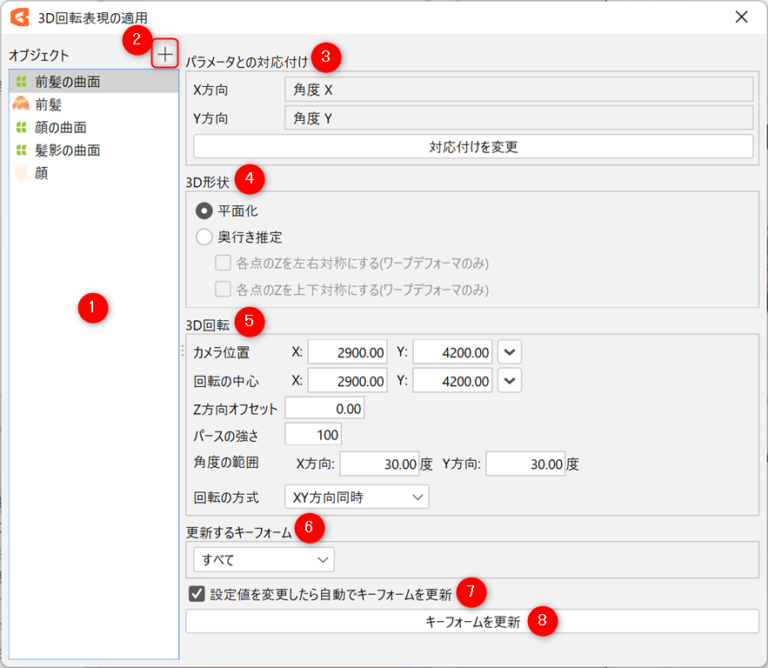
Task: Click the Z方向オフセット input field
Action: coord(325,408)
